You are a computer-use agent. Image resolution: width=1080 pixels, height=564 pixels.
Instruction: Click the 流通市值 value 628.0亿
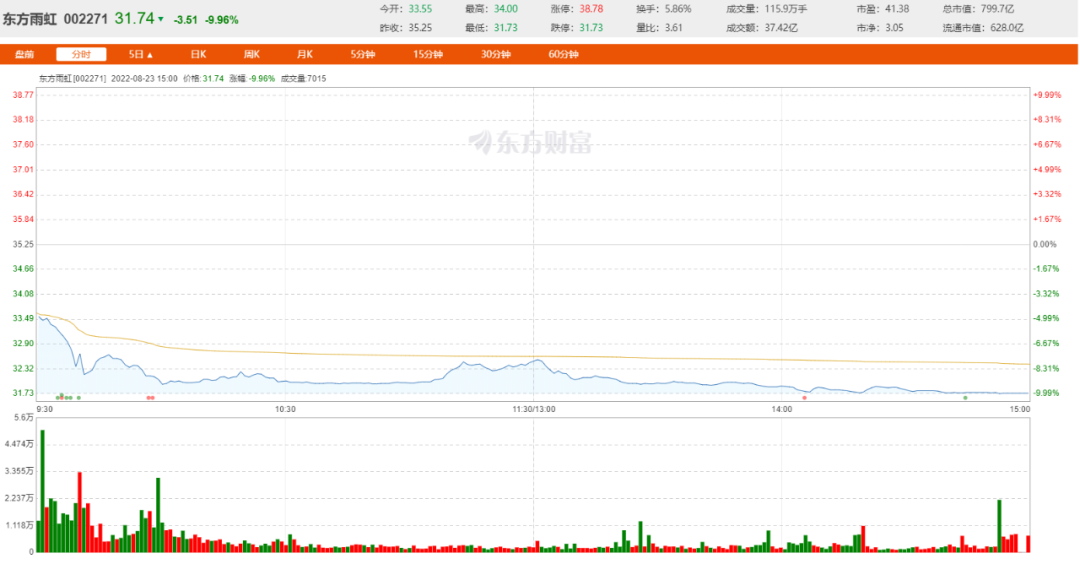click(x=1007, y=28)
